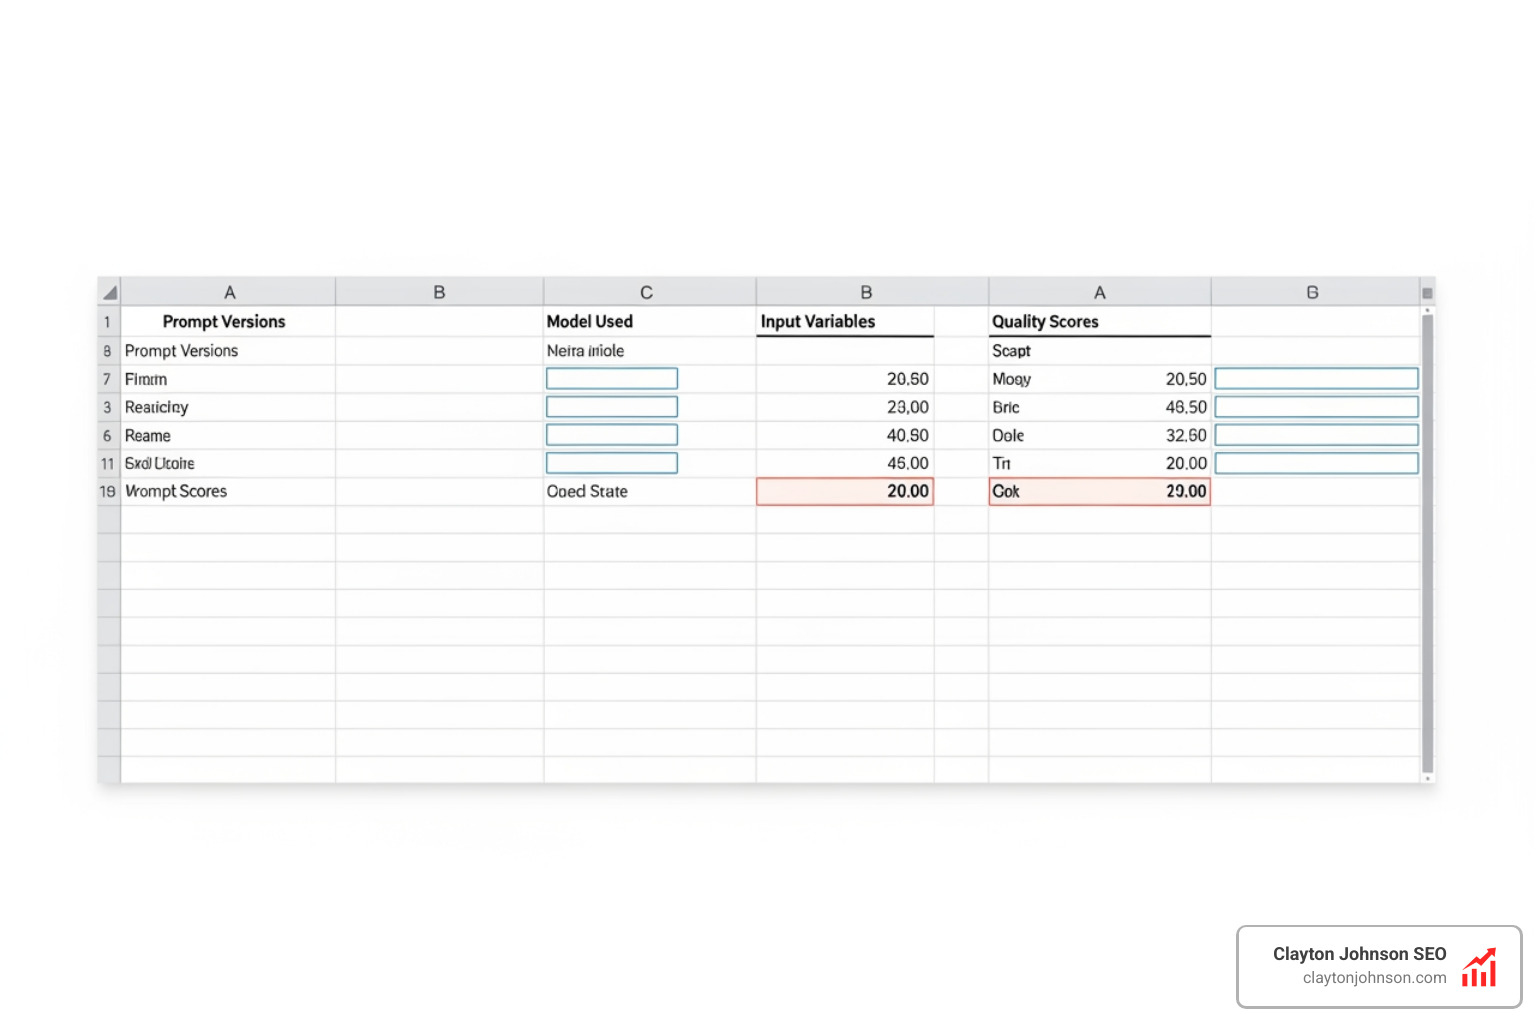Click the blue input box beside Fimrn
Screen dimensions: 1536x1024
(x=611, y=378)
